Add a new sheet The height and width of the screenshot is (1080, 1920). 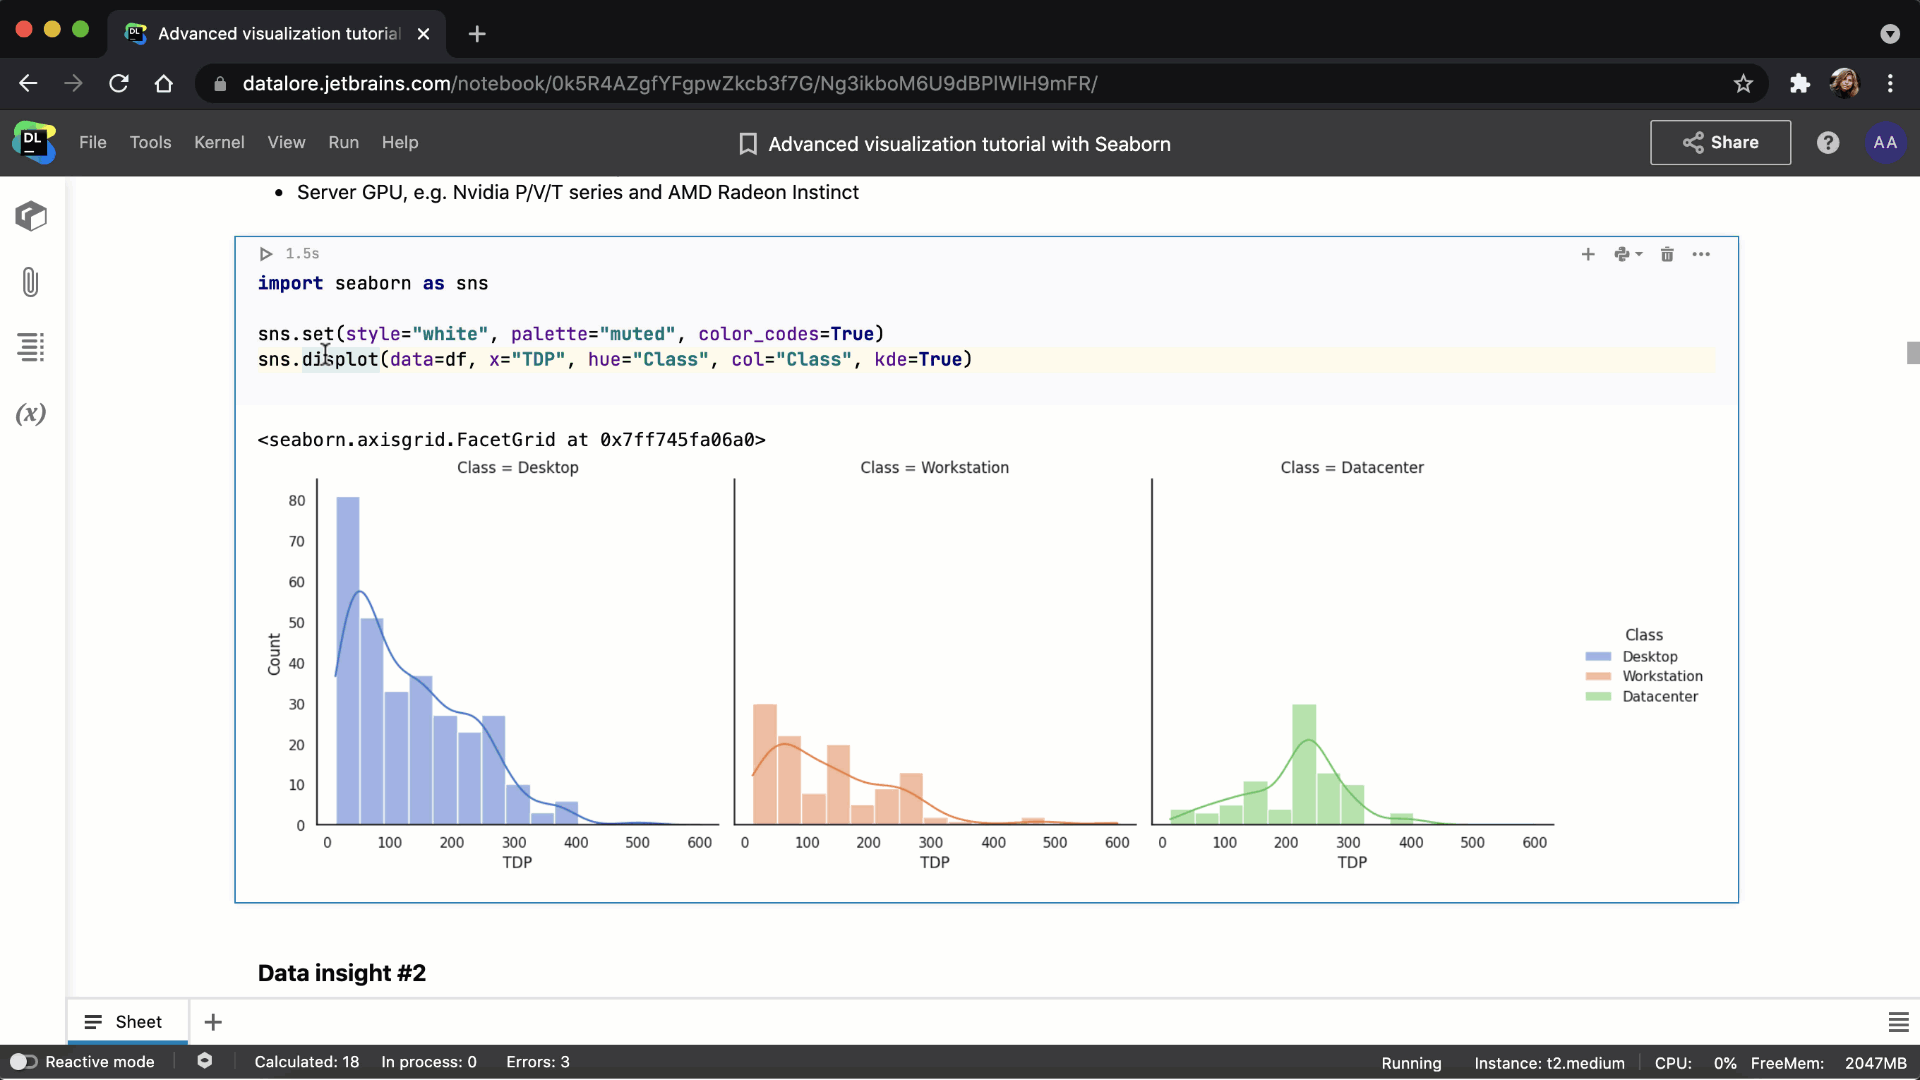pos(213,1022)
